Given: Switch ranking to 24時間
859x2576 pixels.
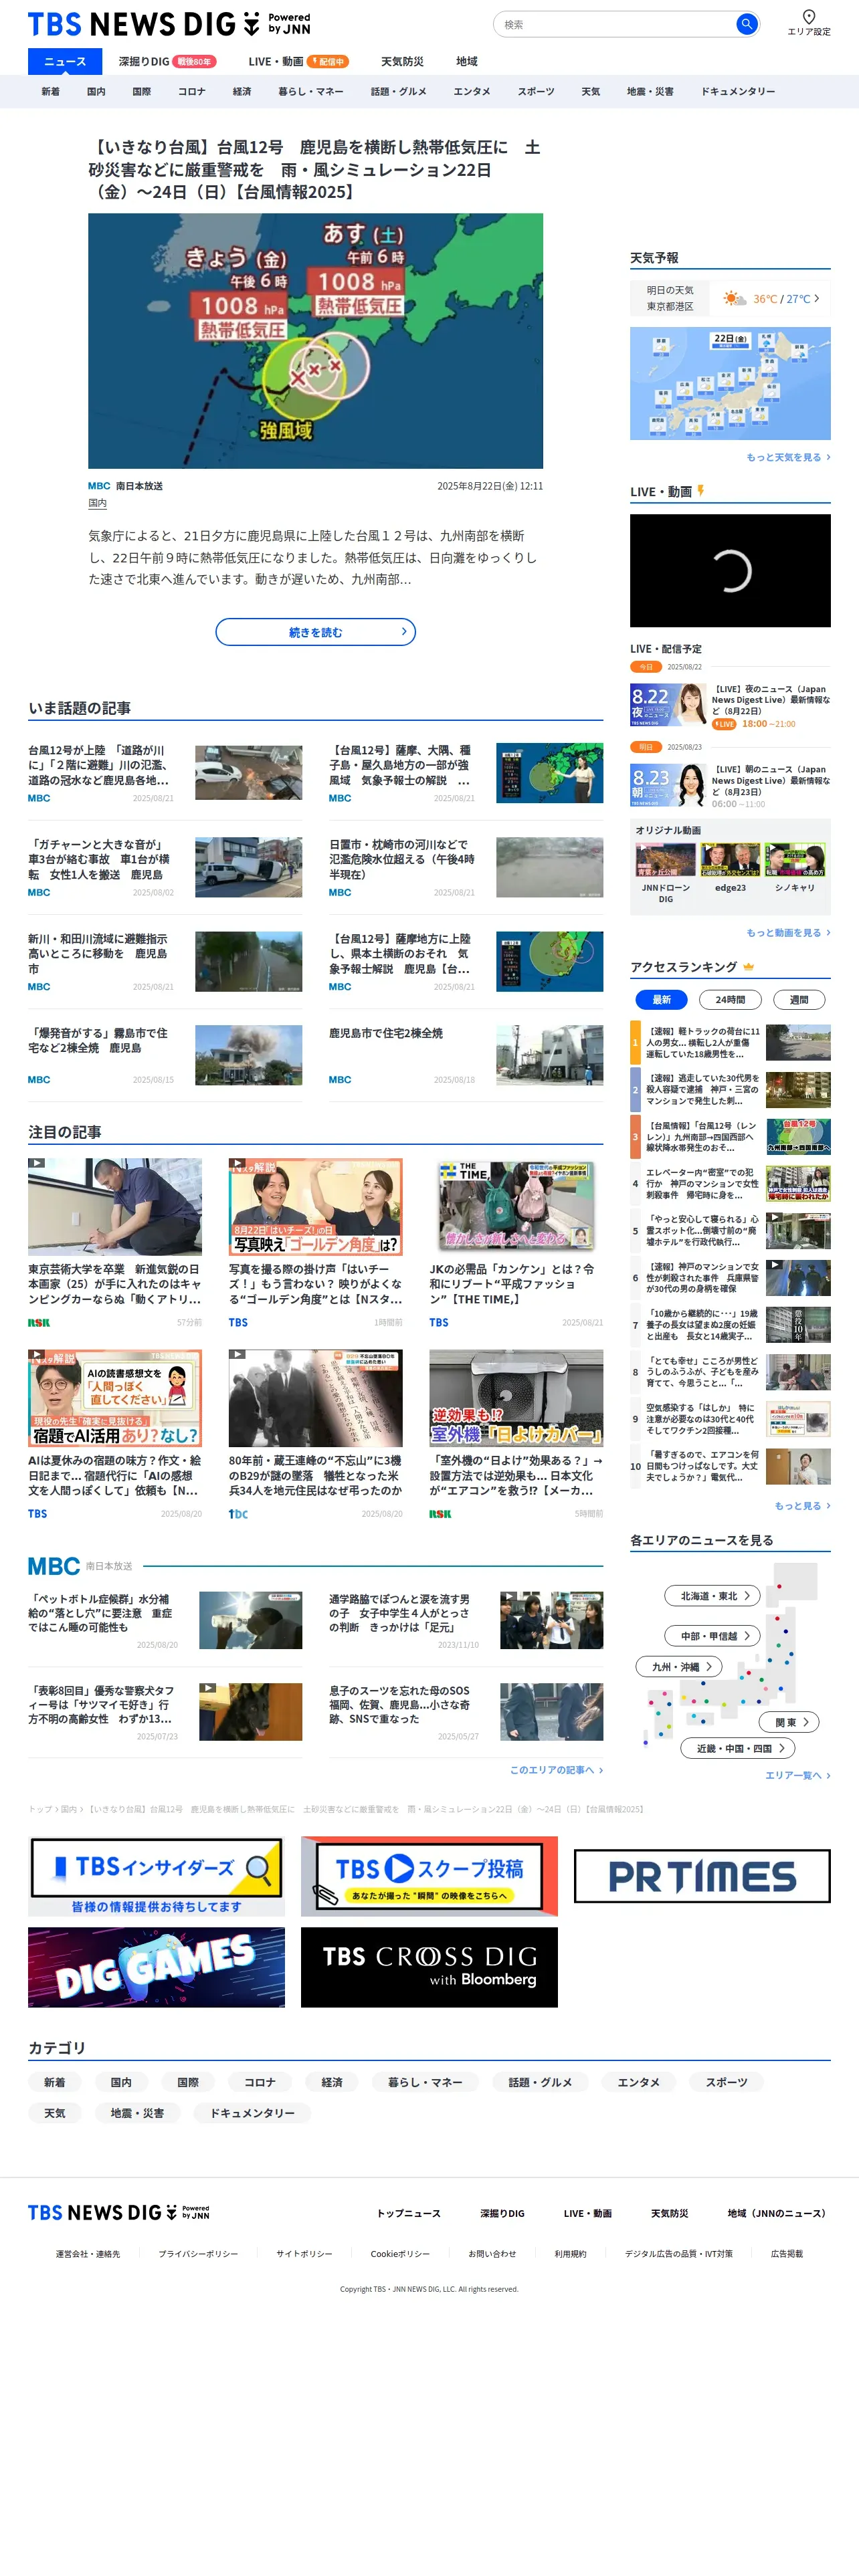Looking at the screenshot, I should 730,999.
